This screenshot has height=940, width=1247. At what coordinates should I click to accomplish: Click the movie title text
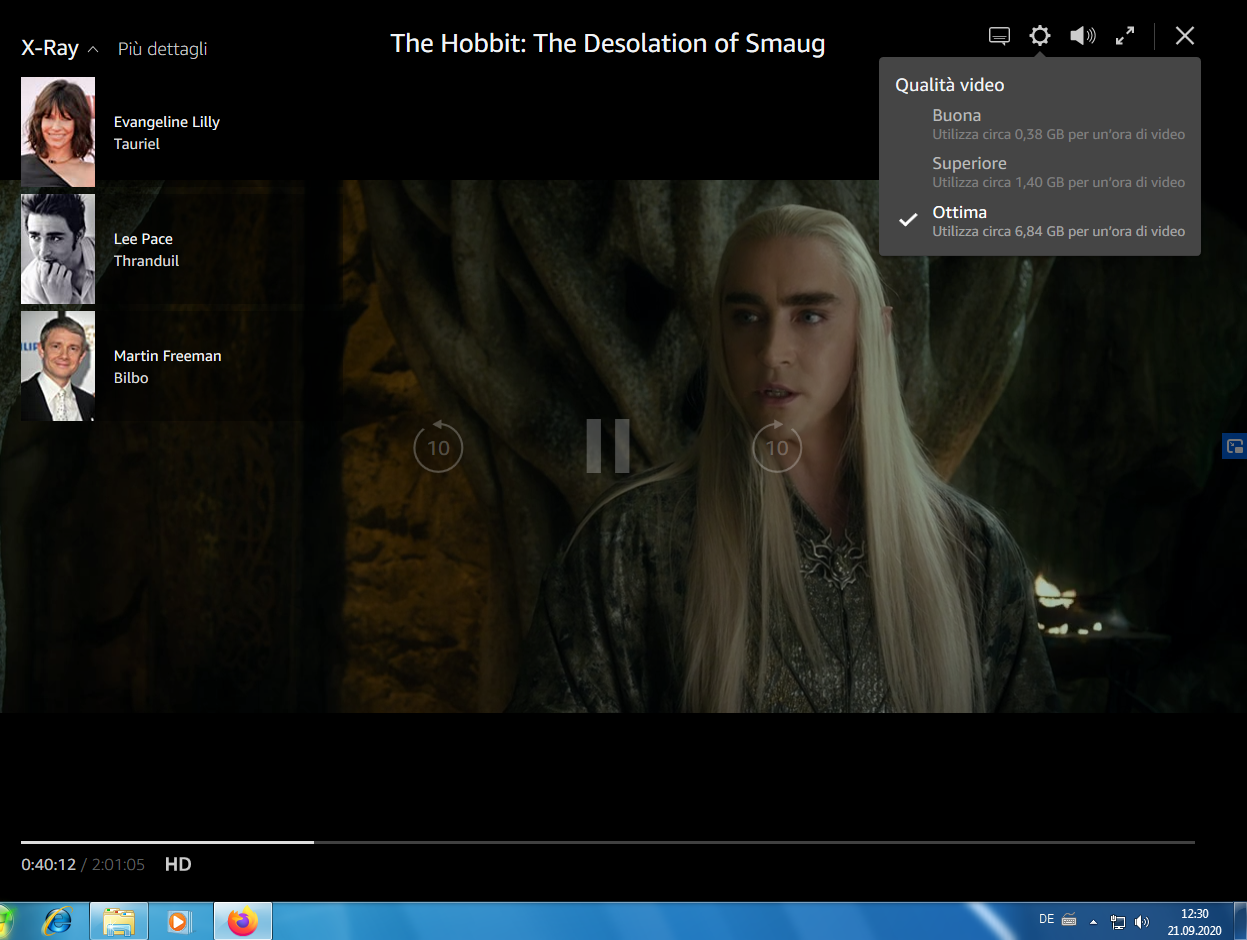click(x=608, y=43)
